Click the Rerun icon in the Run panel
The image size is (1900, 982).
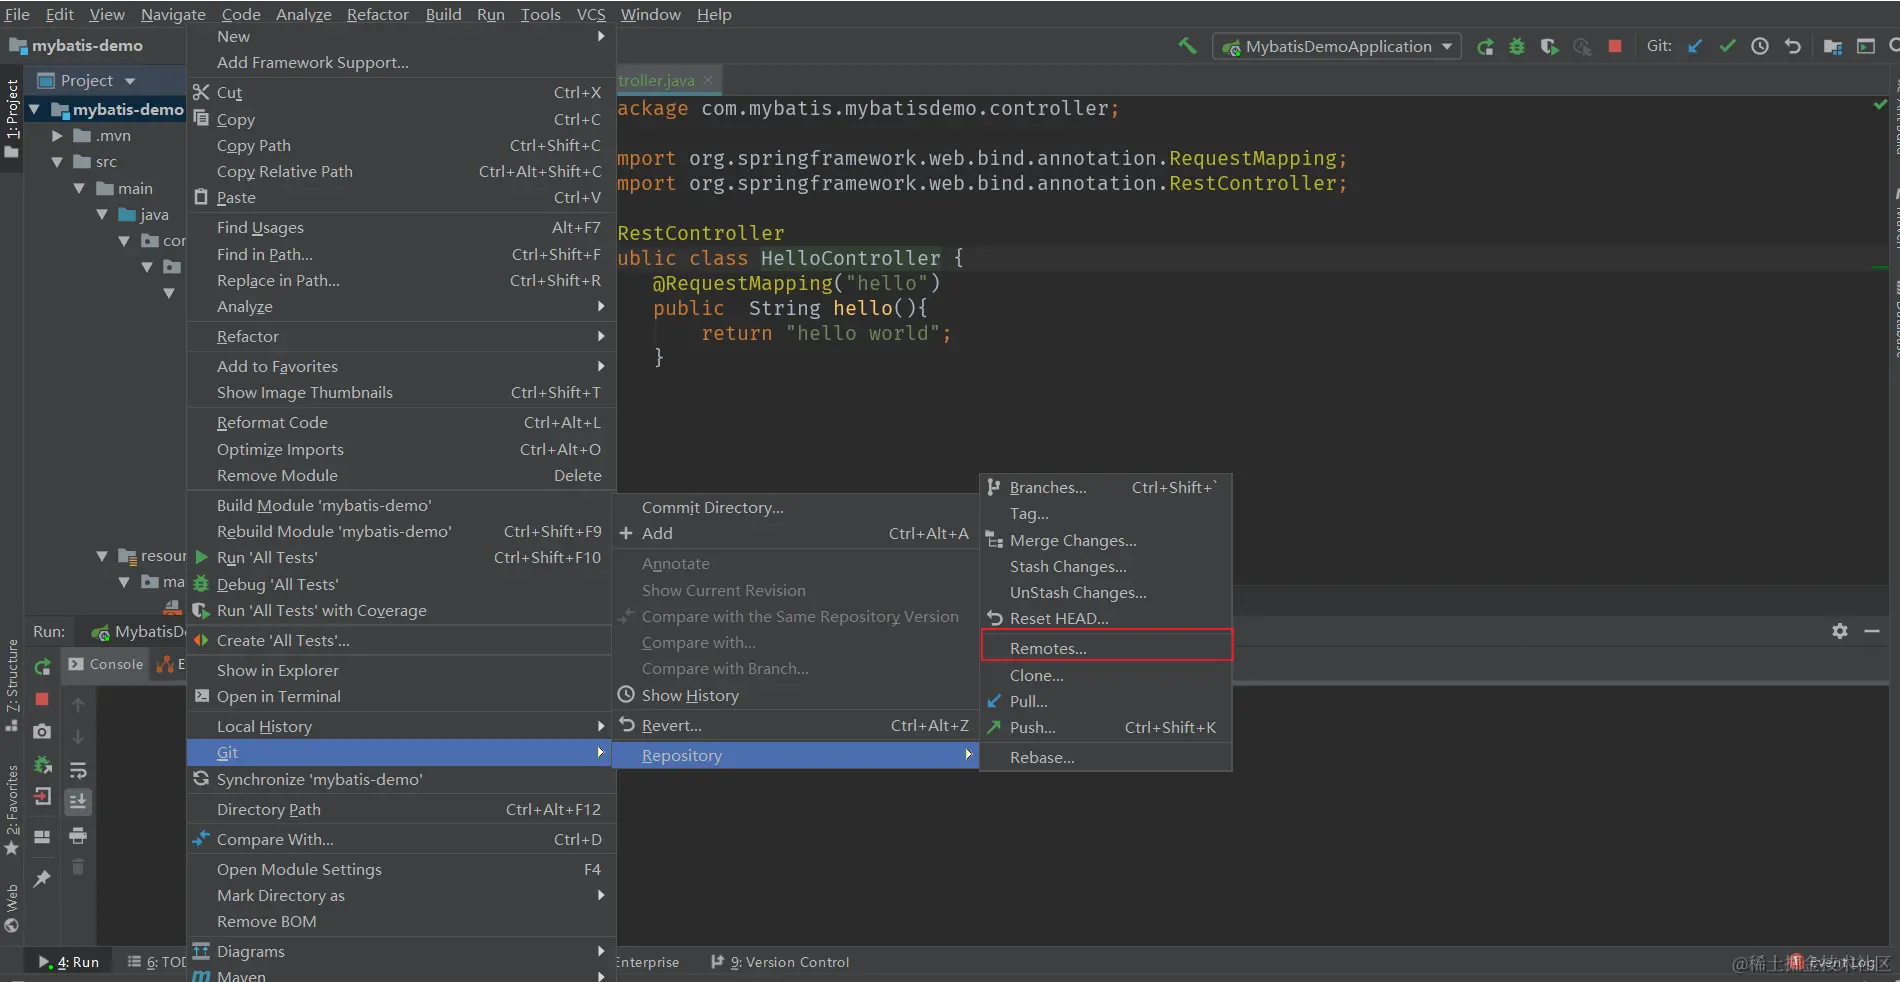(42, 666)
